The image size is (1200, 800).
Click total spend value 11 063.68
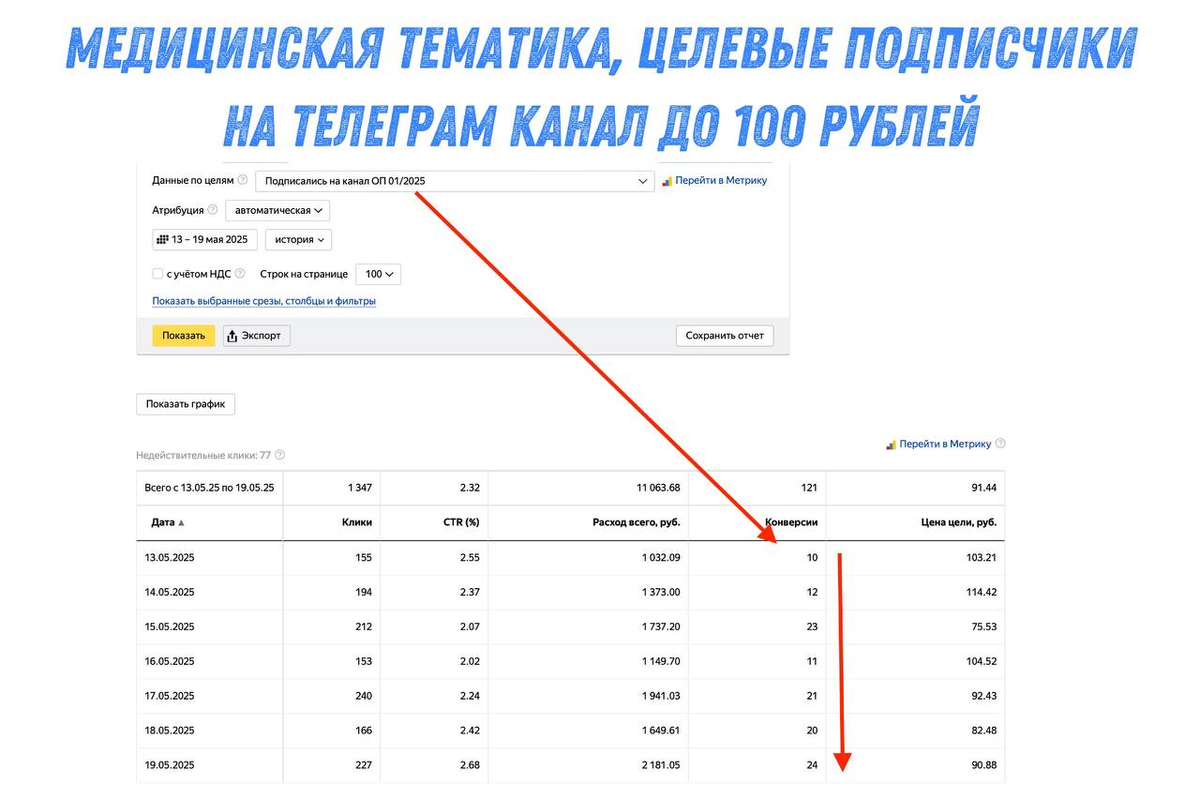pyautogui.click(x=656, y=488)
